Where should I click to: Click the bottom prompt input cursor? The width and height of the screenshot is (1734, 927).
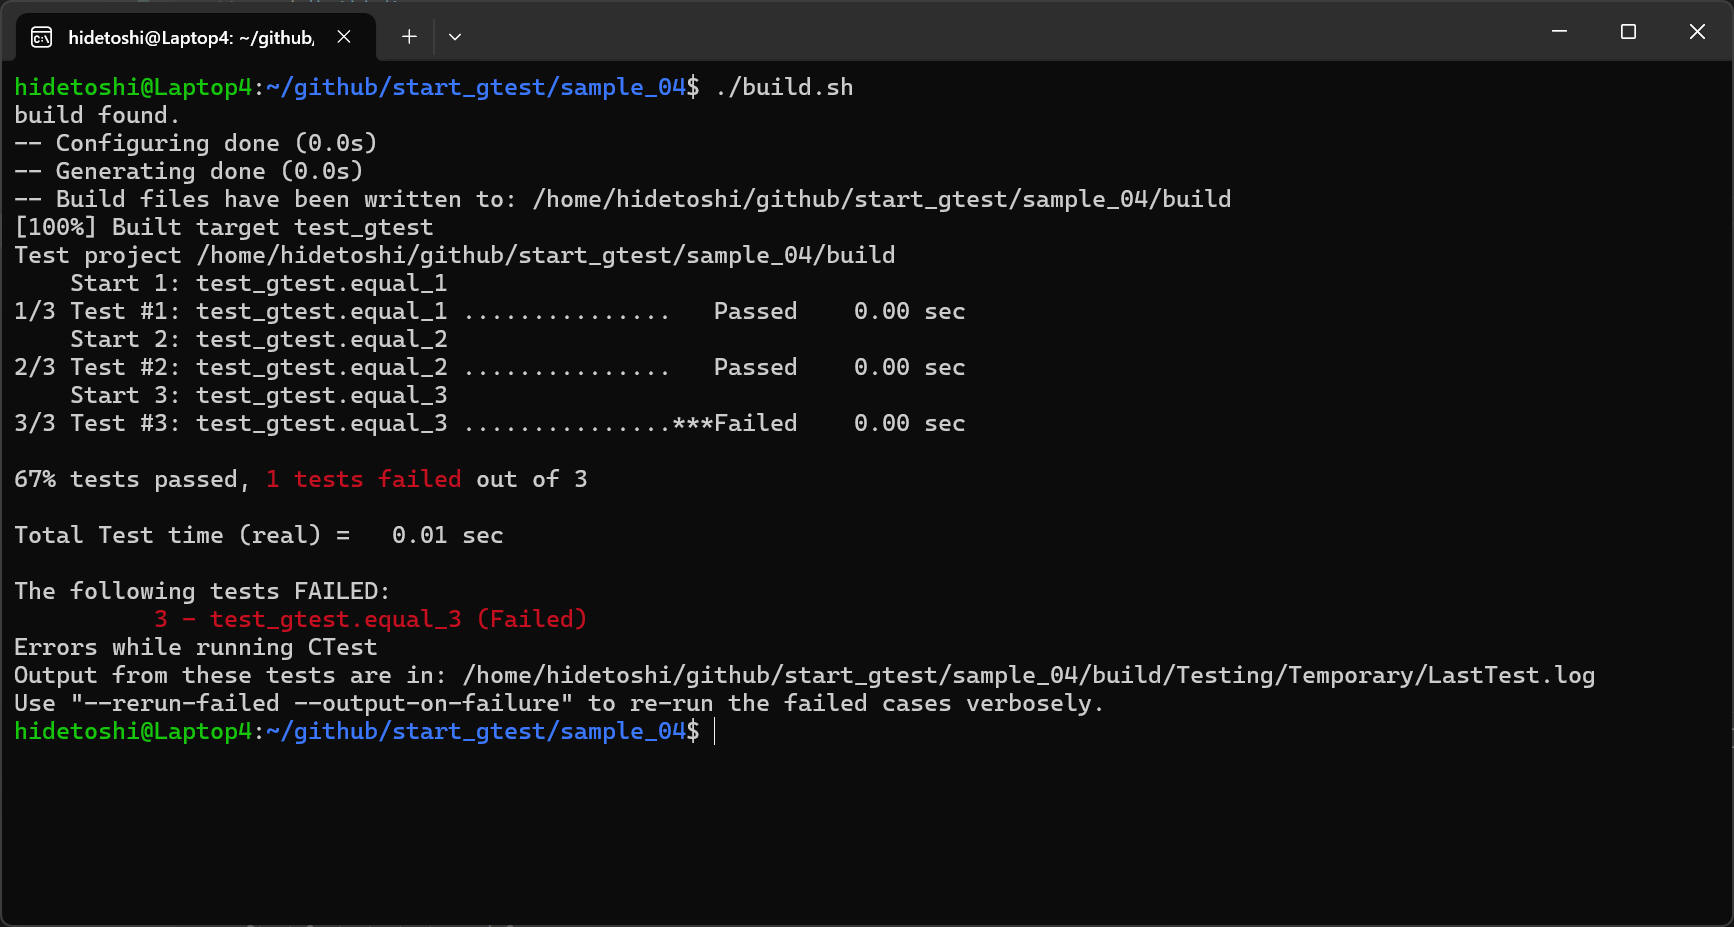715,731
